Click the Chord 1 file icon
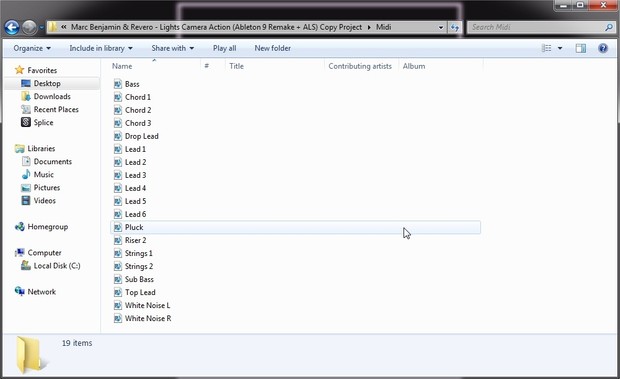The image size is (620, 379). tap(117, 97)
